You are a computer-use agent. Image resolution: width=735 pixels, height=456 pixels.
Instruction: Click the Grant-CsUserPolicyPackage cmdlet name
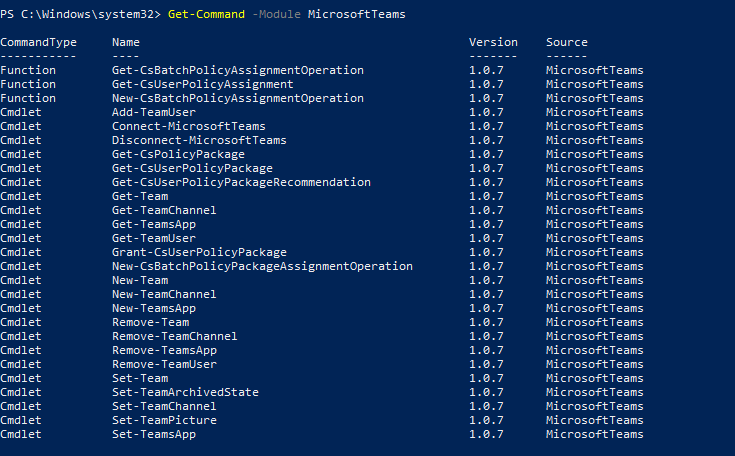click(x=199, y=253)
